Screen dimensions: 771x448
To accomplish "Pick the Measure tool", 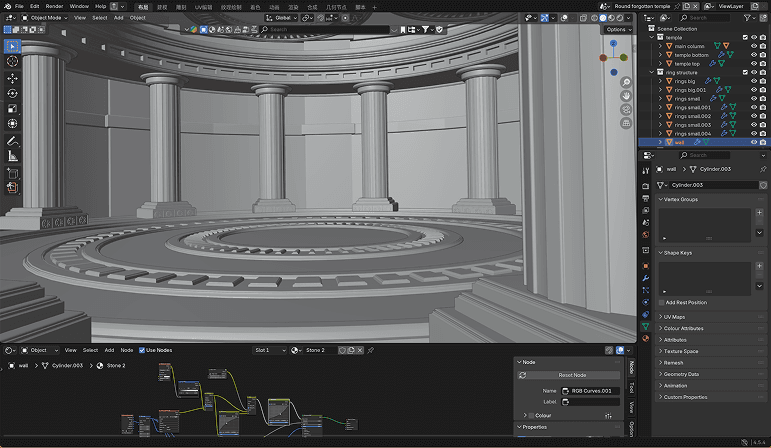I will pyautogui.click(x=12, y=156).
